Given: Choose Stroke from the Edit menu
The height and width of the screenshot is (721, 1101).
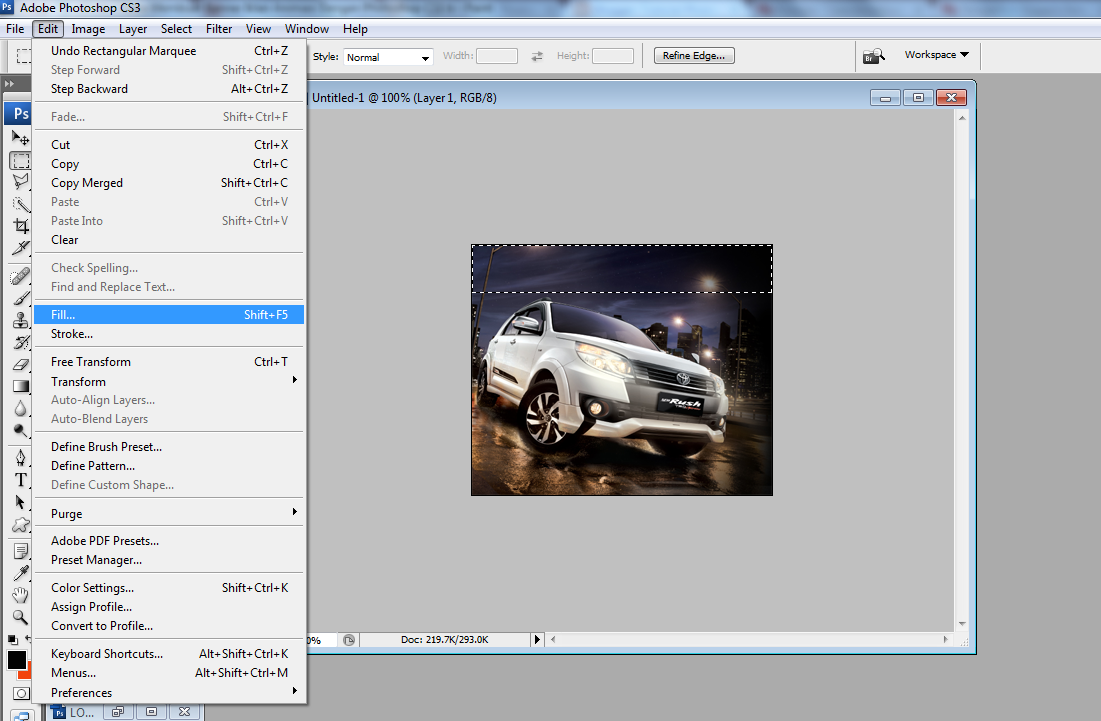Looking at the screenshot, I should coord(169,333).
